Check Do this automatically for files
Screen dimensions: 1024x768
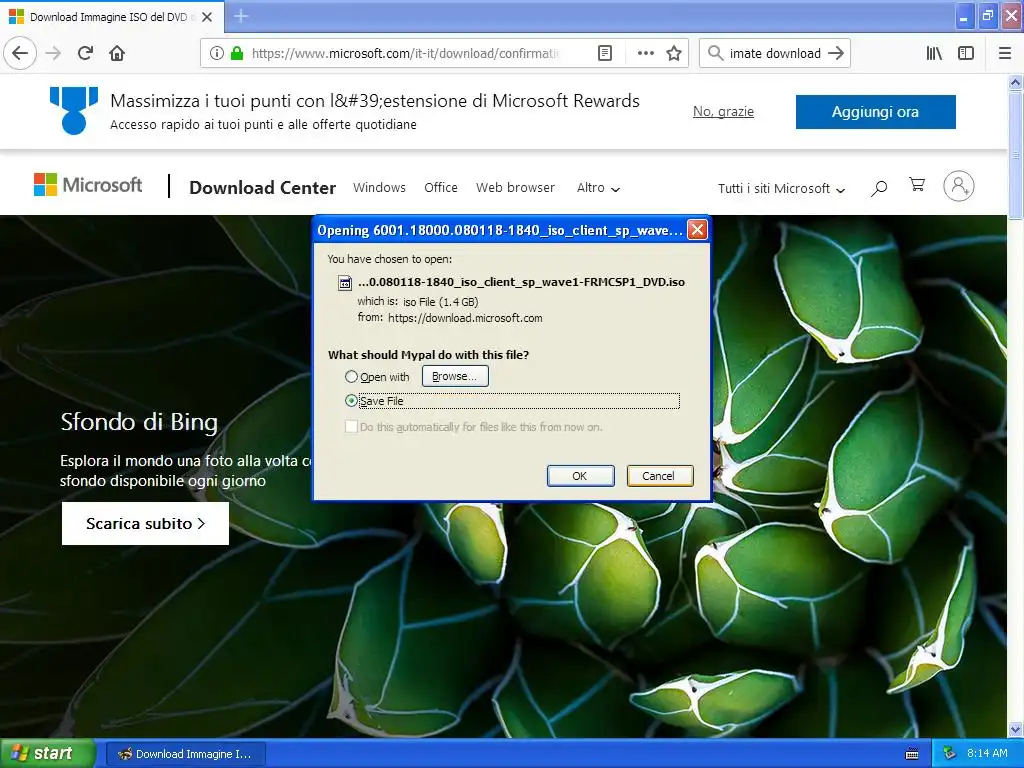(351, 426)
